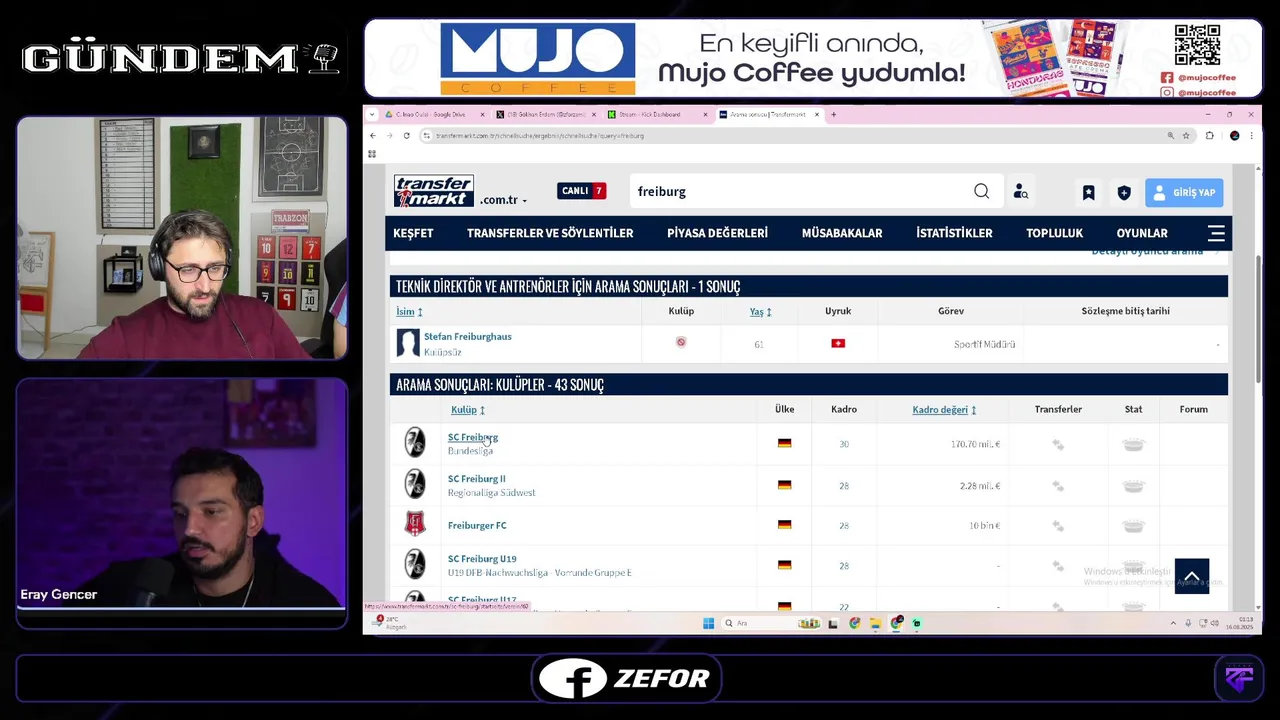The height and width of the screenshot is (720, 1280).
Task: Click the German flag in SC Freiburg row
Action: click(x=784, y=443)
